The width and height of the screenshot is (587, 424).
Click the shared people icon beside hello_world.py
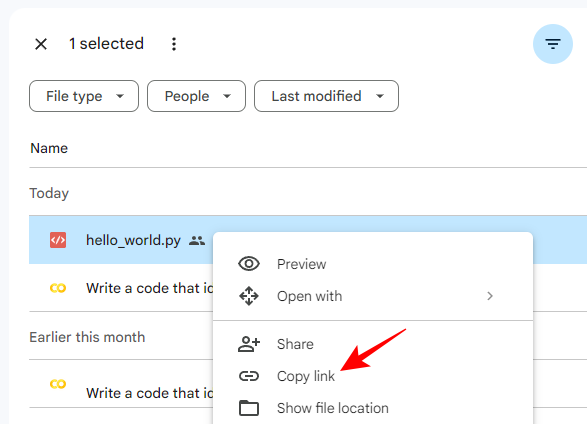coord(197,240)
